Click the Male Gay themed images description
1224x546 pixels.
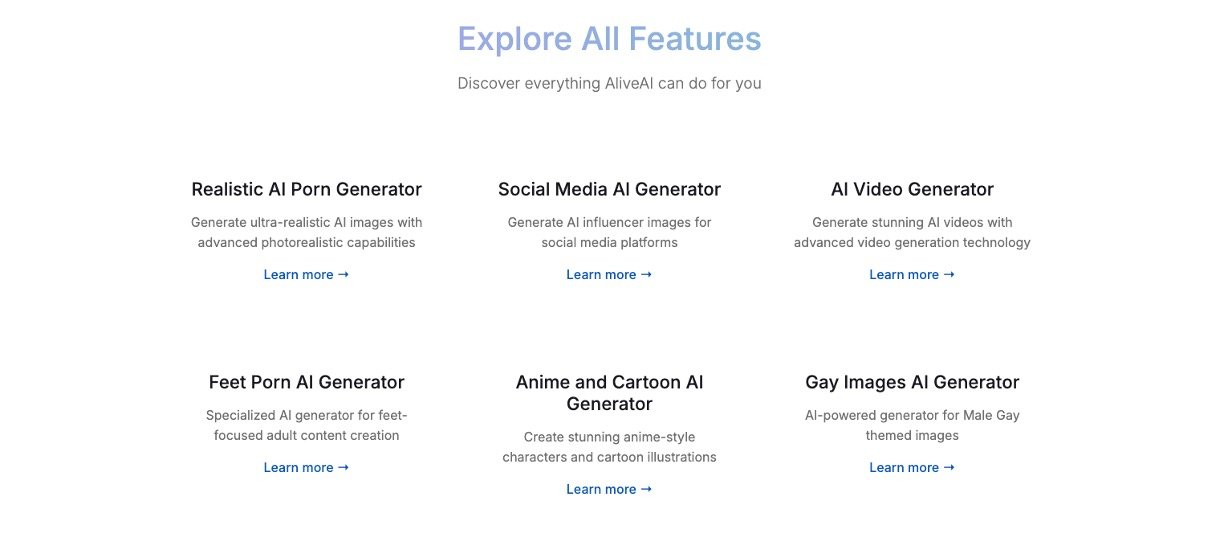point(912,426)
